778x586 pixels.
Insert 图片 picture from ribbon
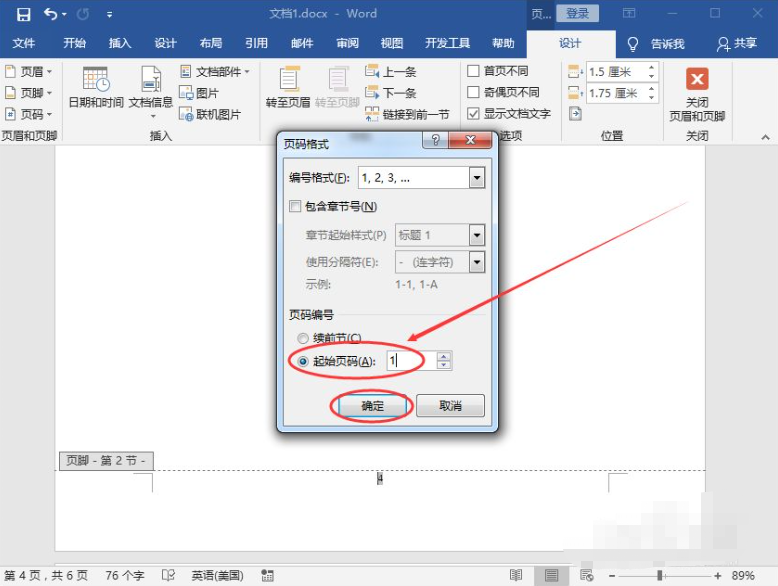pos(199,93)
